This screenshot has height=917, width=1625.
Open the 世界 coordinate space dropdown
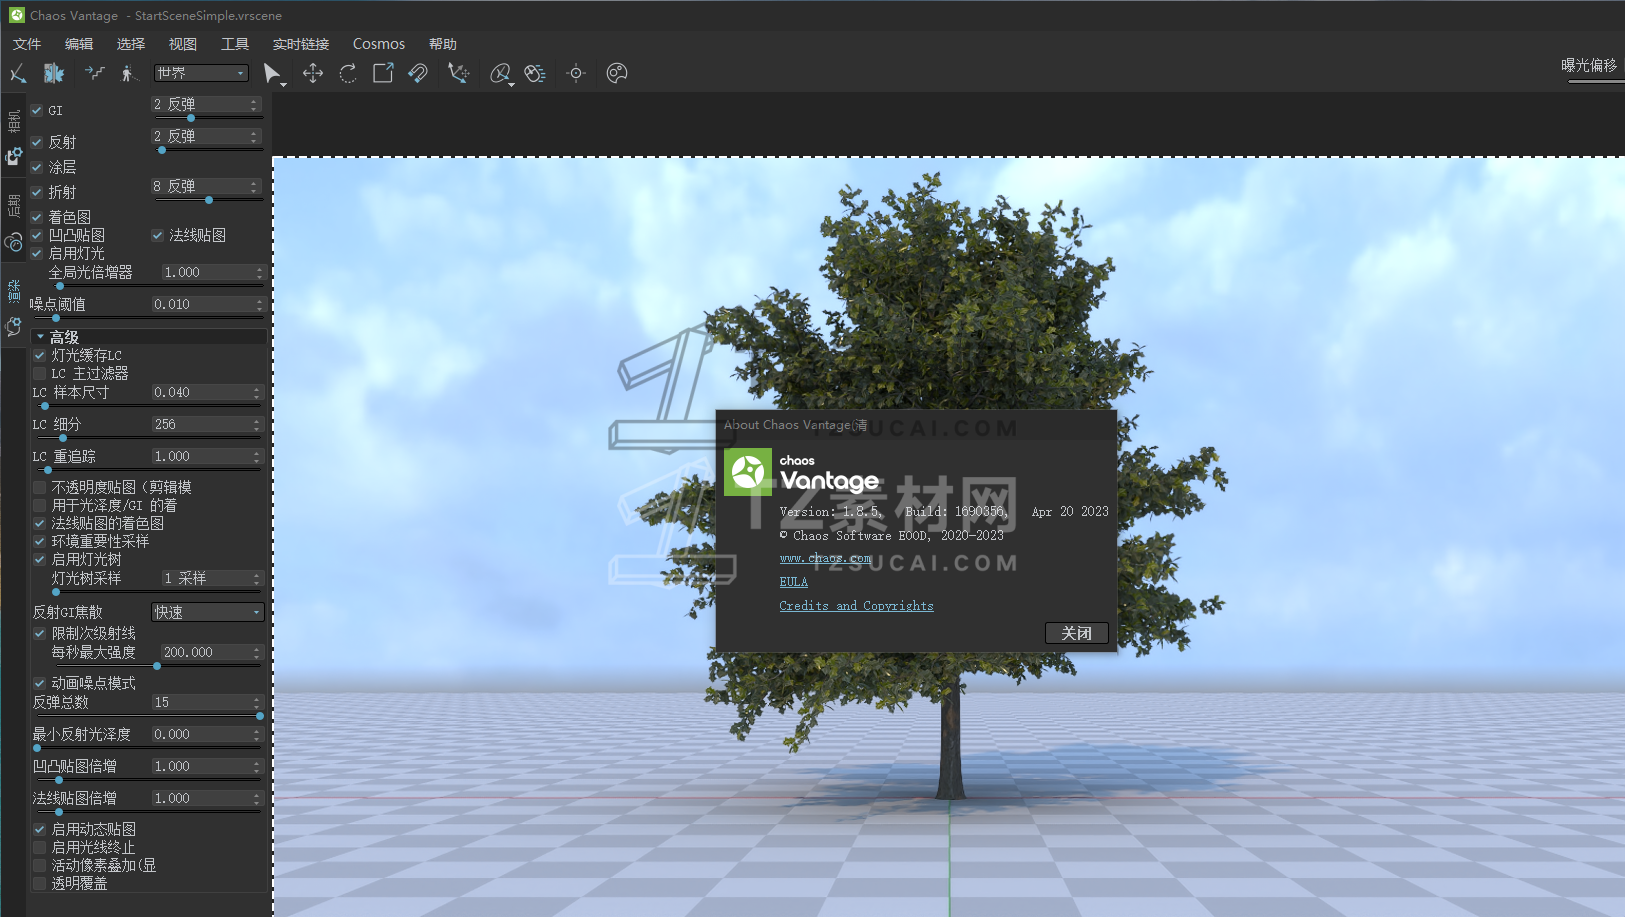point(201,73)
